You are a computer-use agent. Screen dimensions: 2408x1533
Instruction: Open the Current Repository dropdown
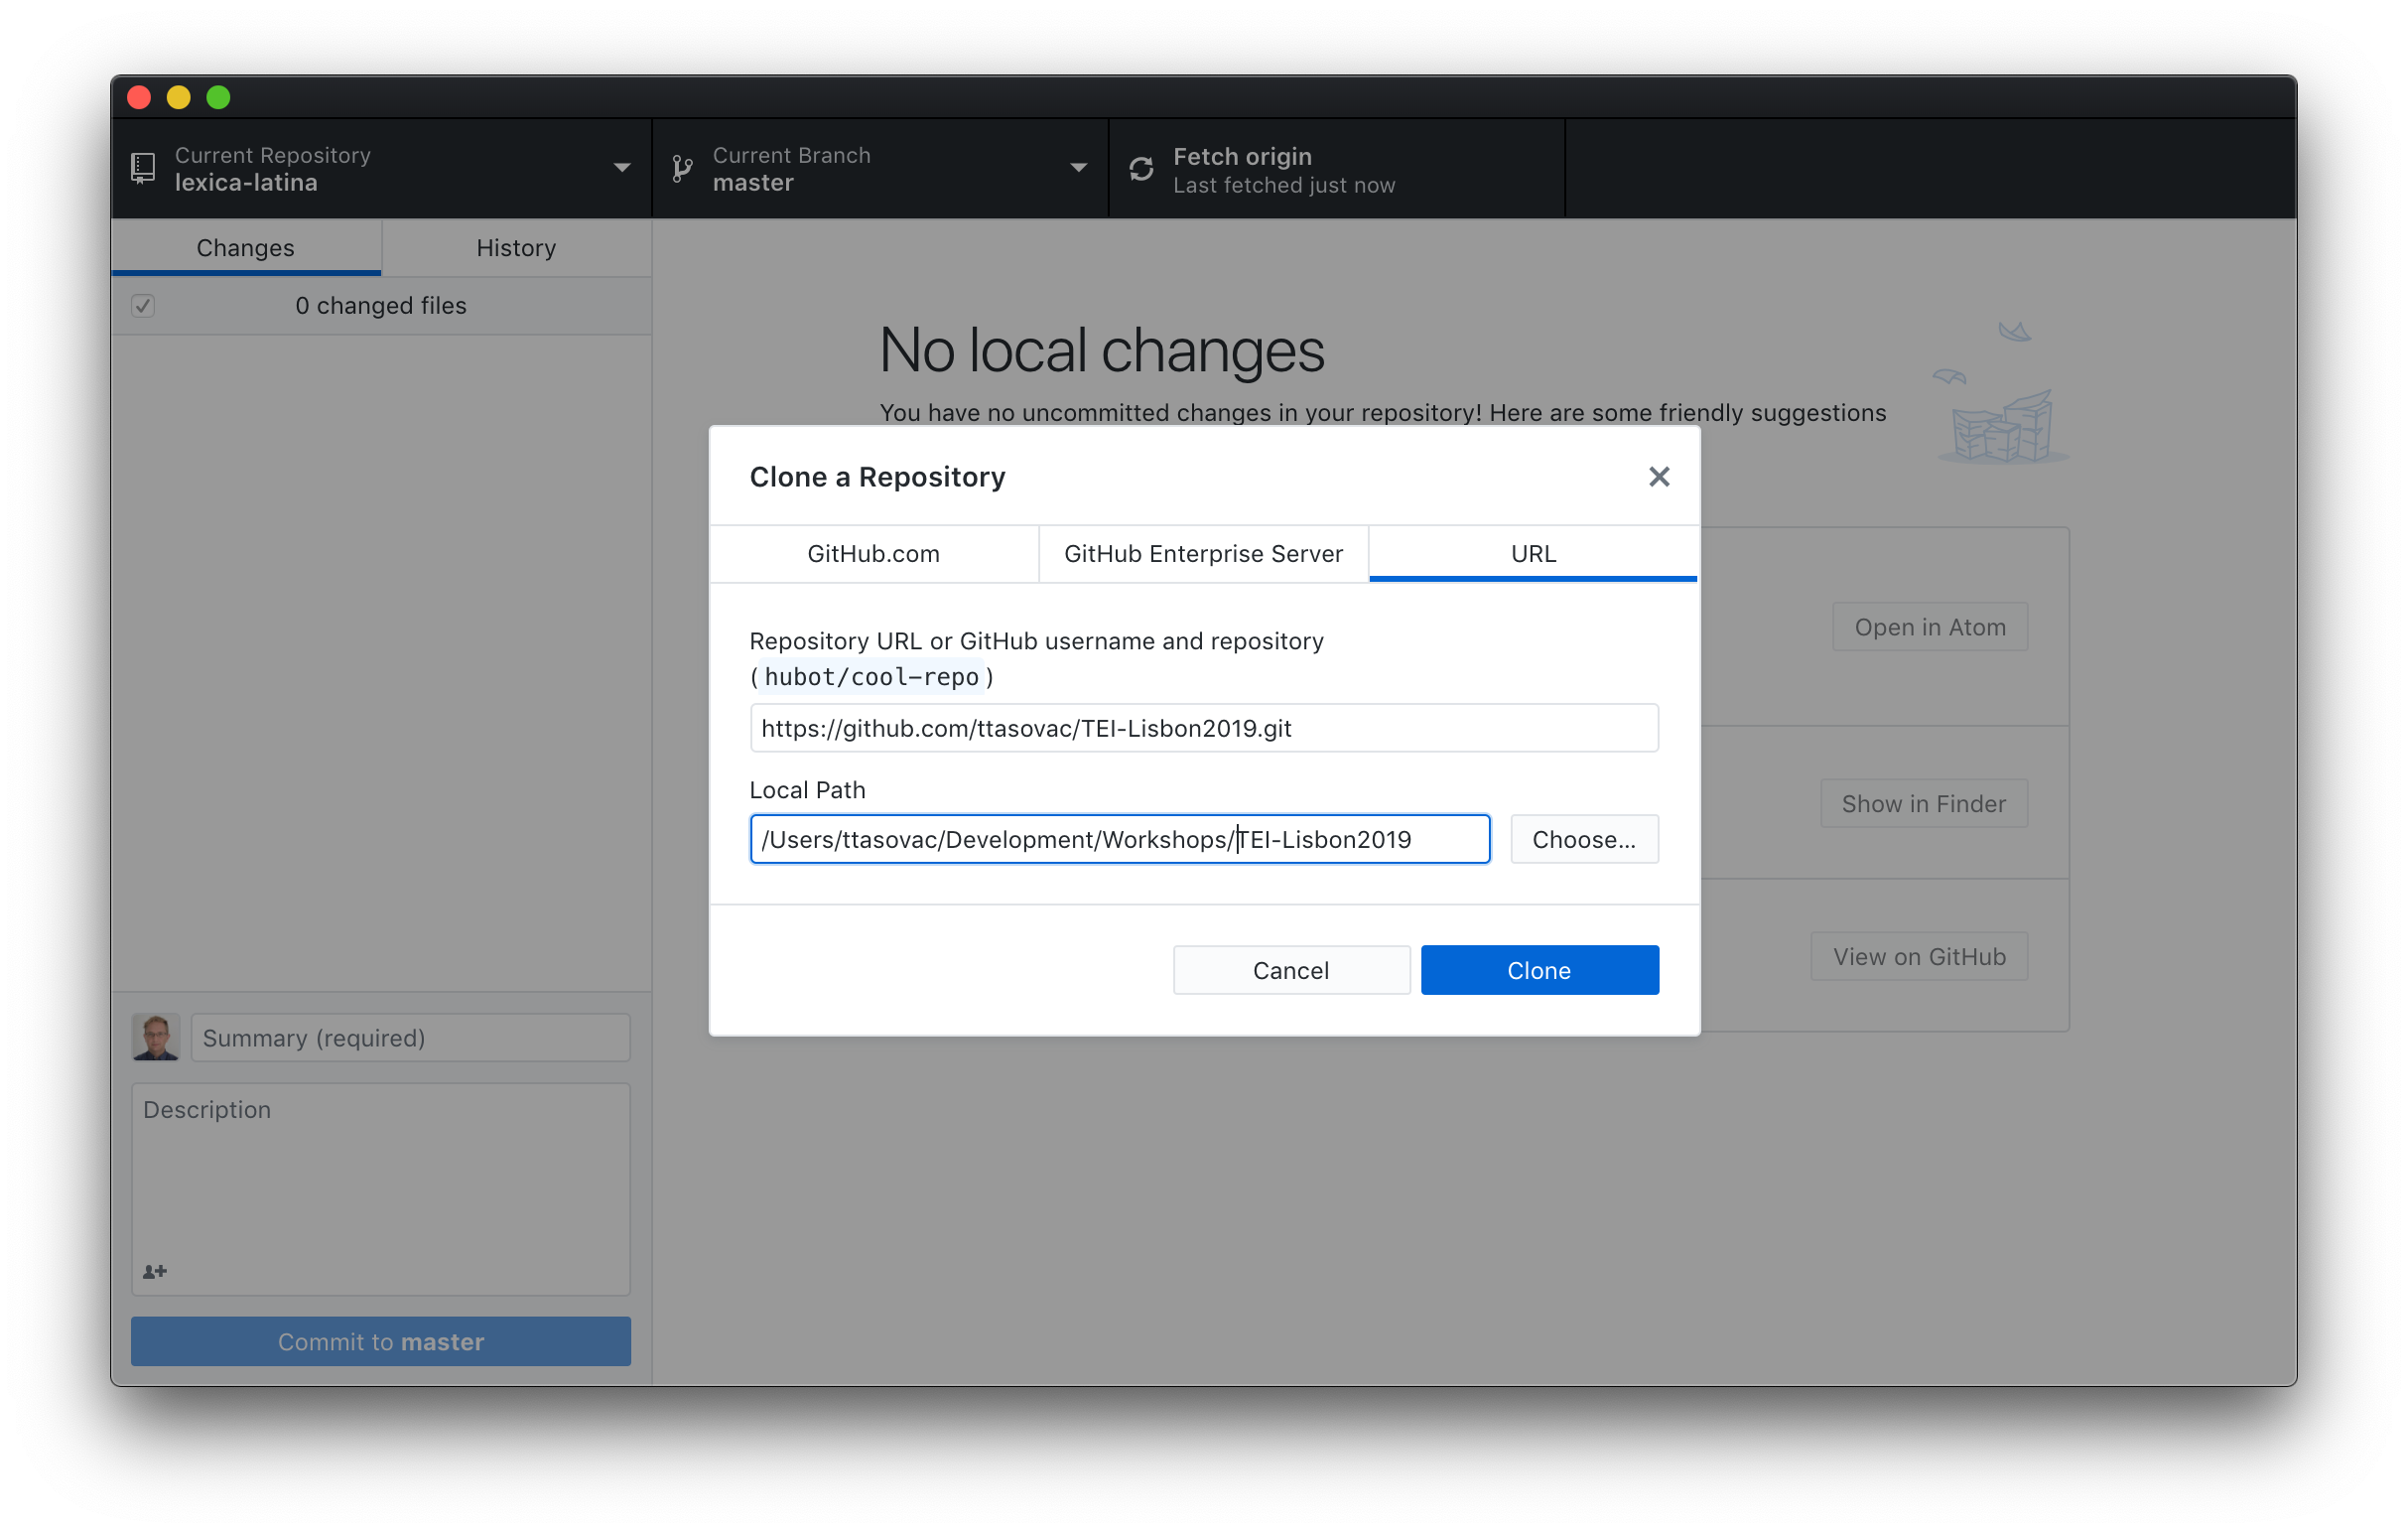point(381,169)
